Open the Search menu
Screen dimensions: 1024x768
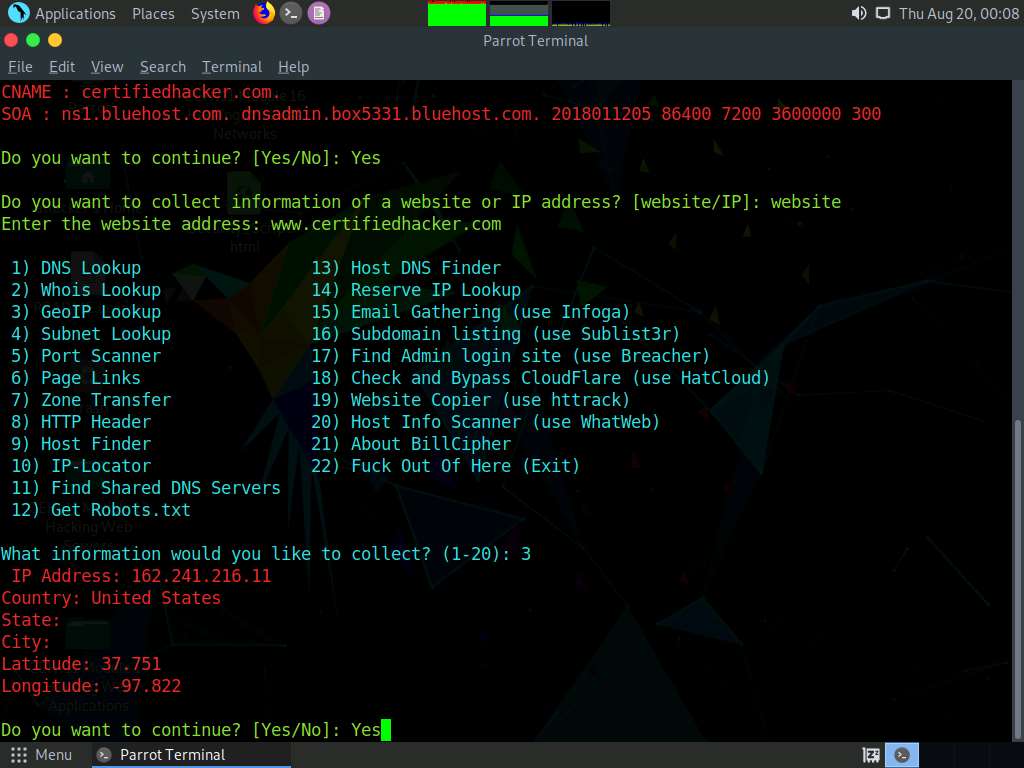tap(163, 67)
